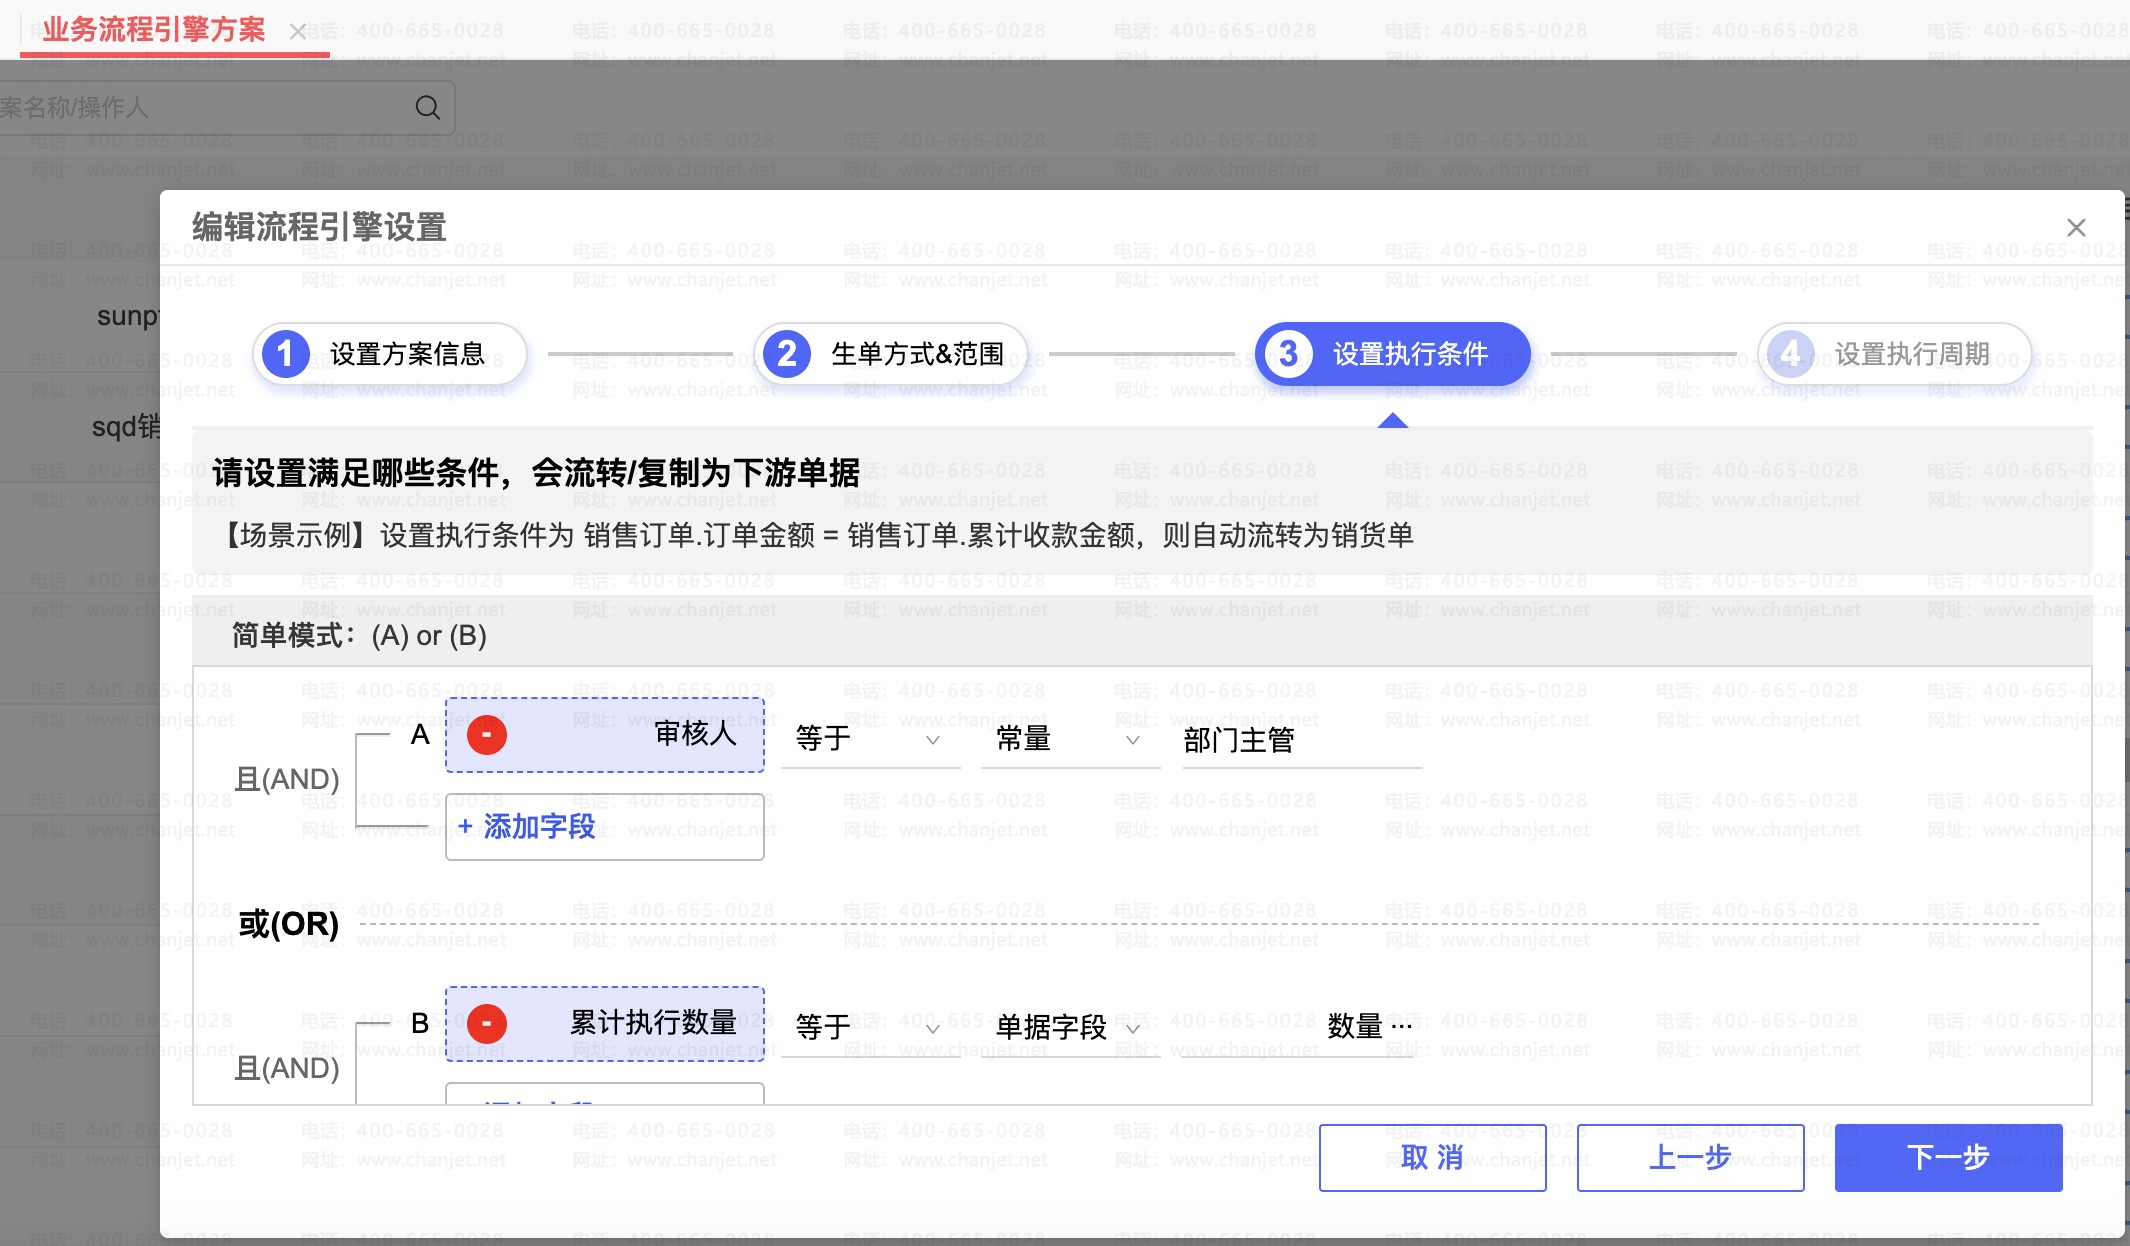
Task: Switch to 业务流程引擎方案 tab
Action: tap(154, 30)
